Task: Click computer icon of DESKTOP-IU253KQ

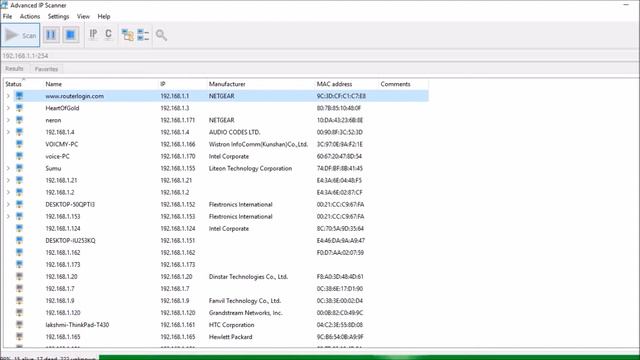Action: click(19, 240)
